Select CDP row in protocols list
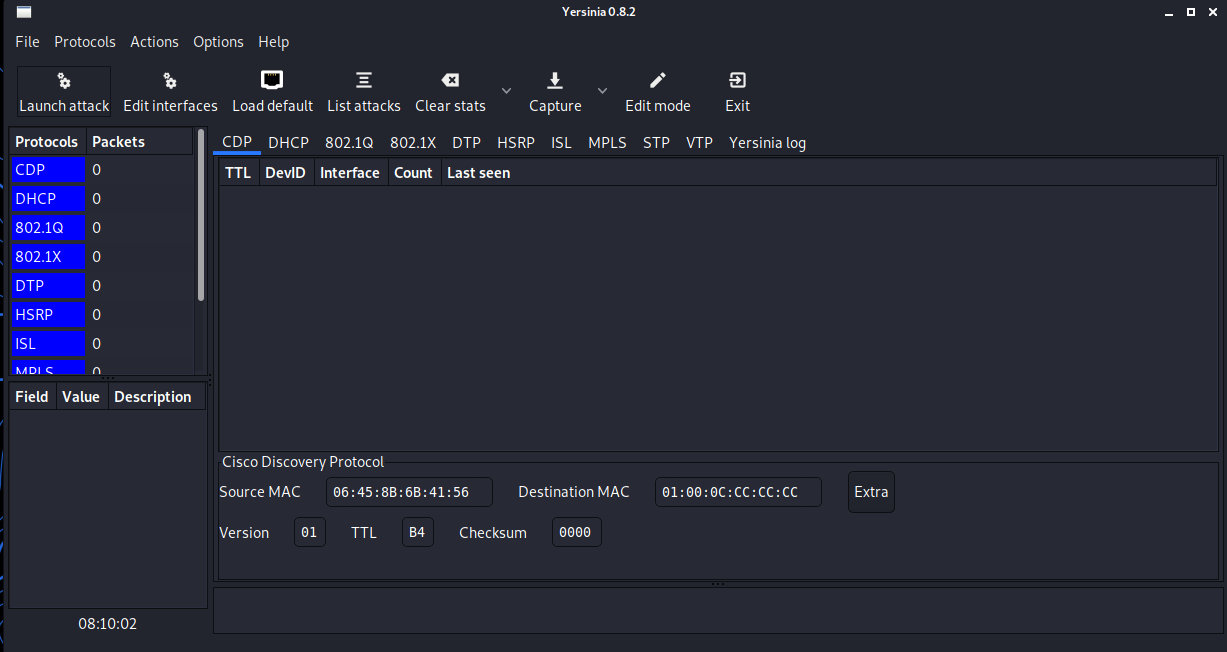Viewport: 1227px width, 652px height. pos(102,170)
